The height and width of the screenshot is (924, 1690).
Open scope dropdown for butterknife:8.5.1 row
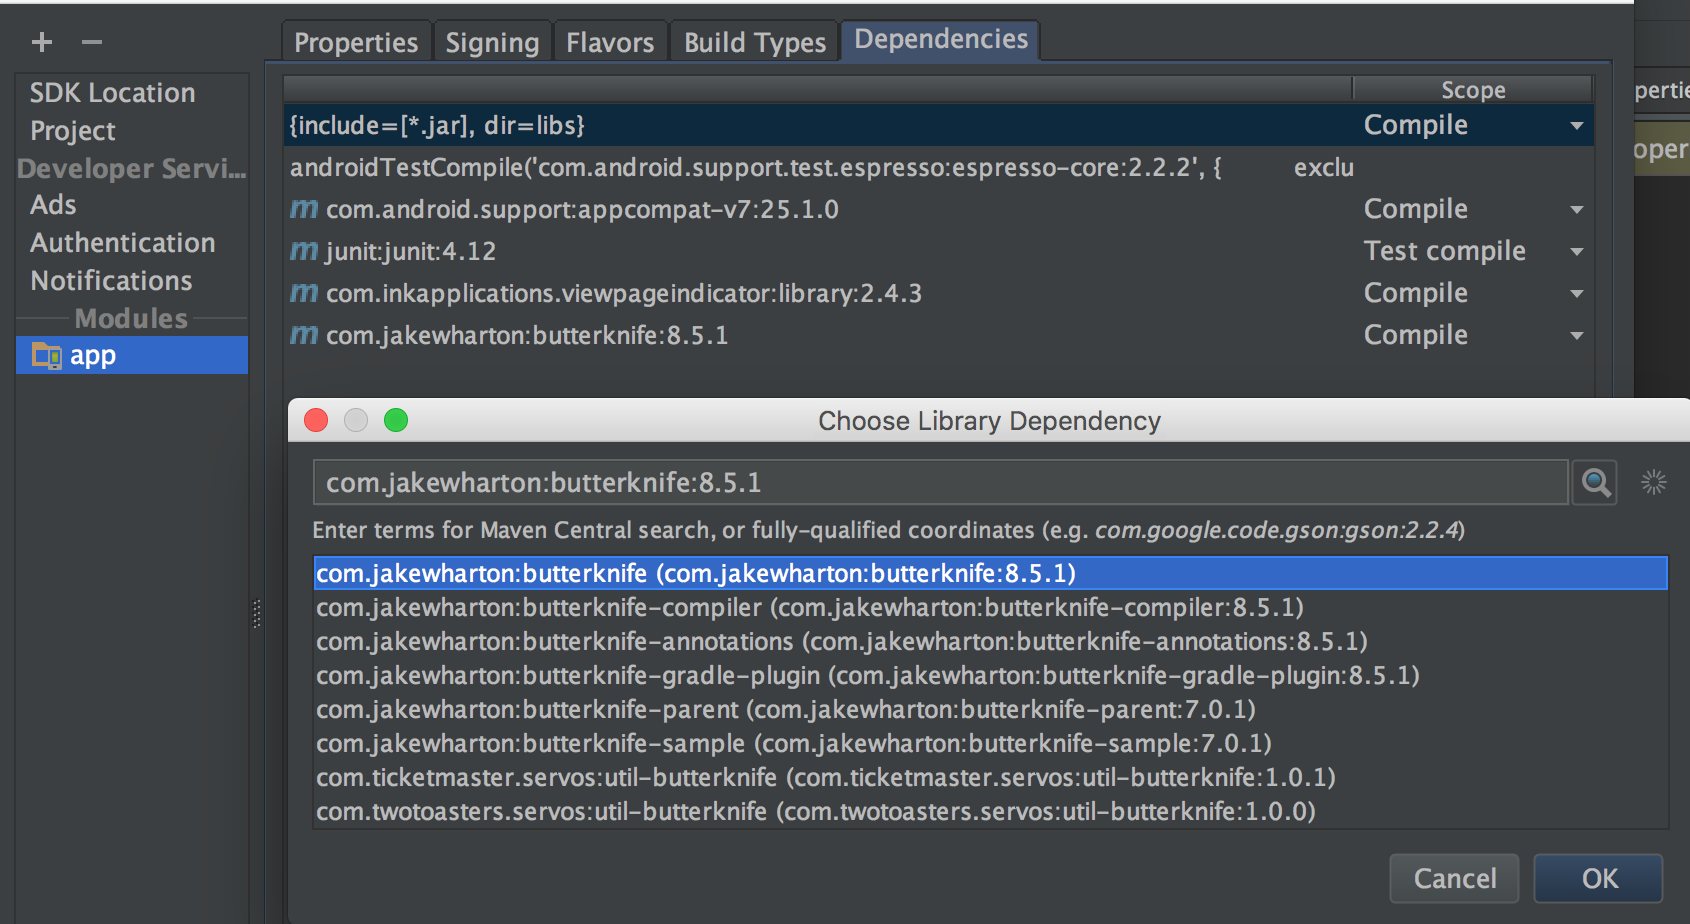[x=1577, y=336]
